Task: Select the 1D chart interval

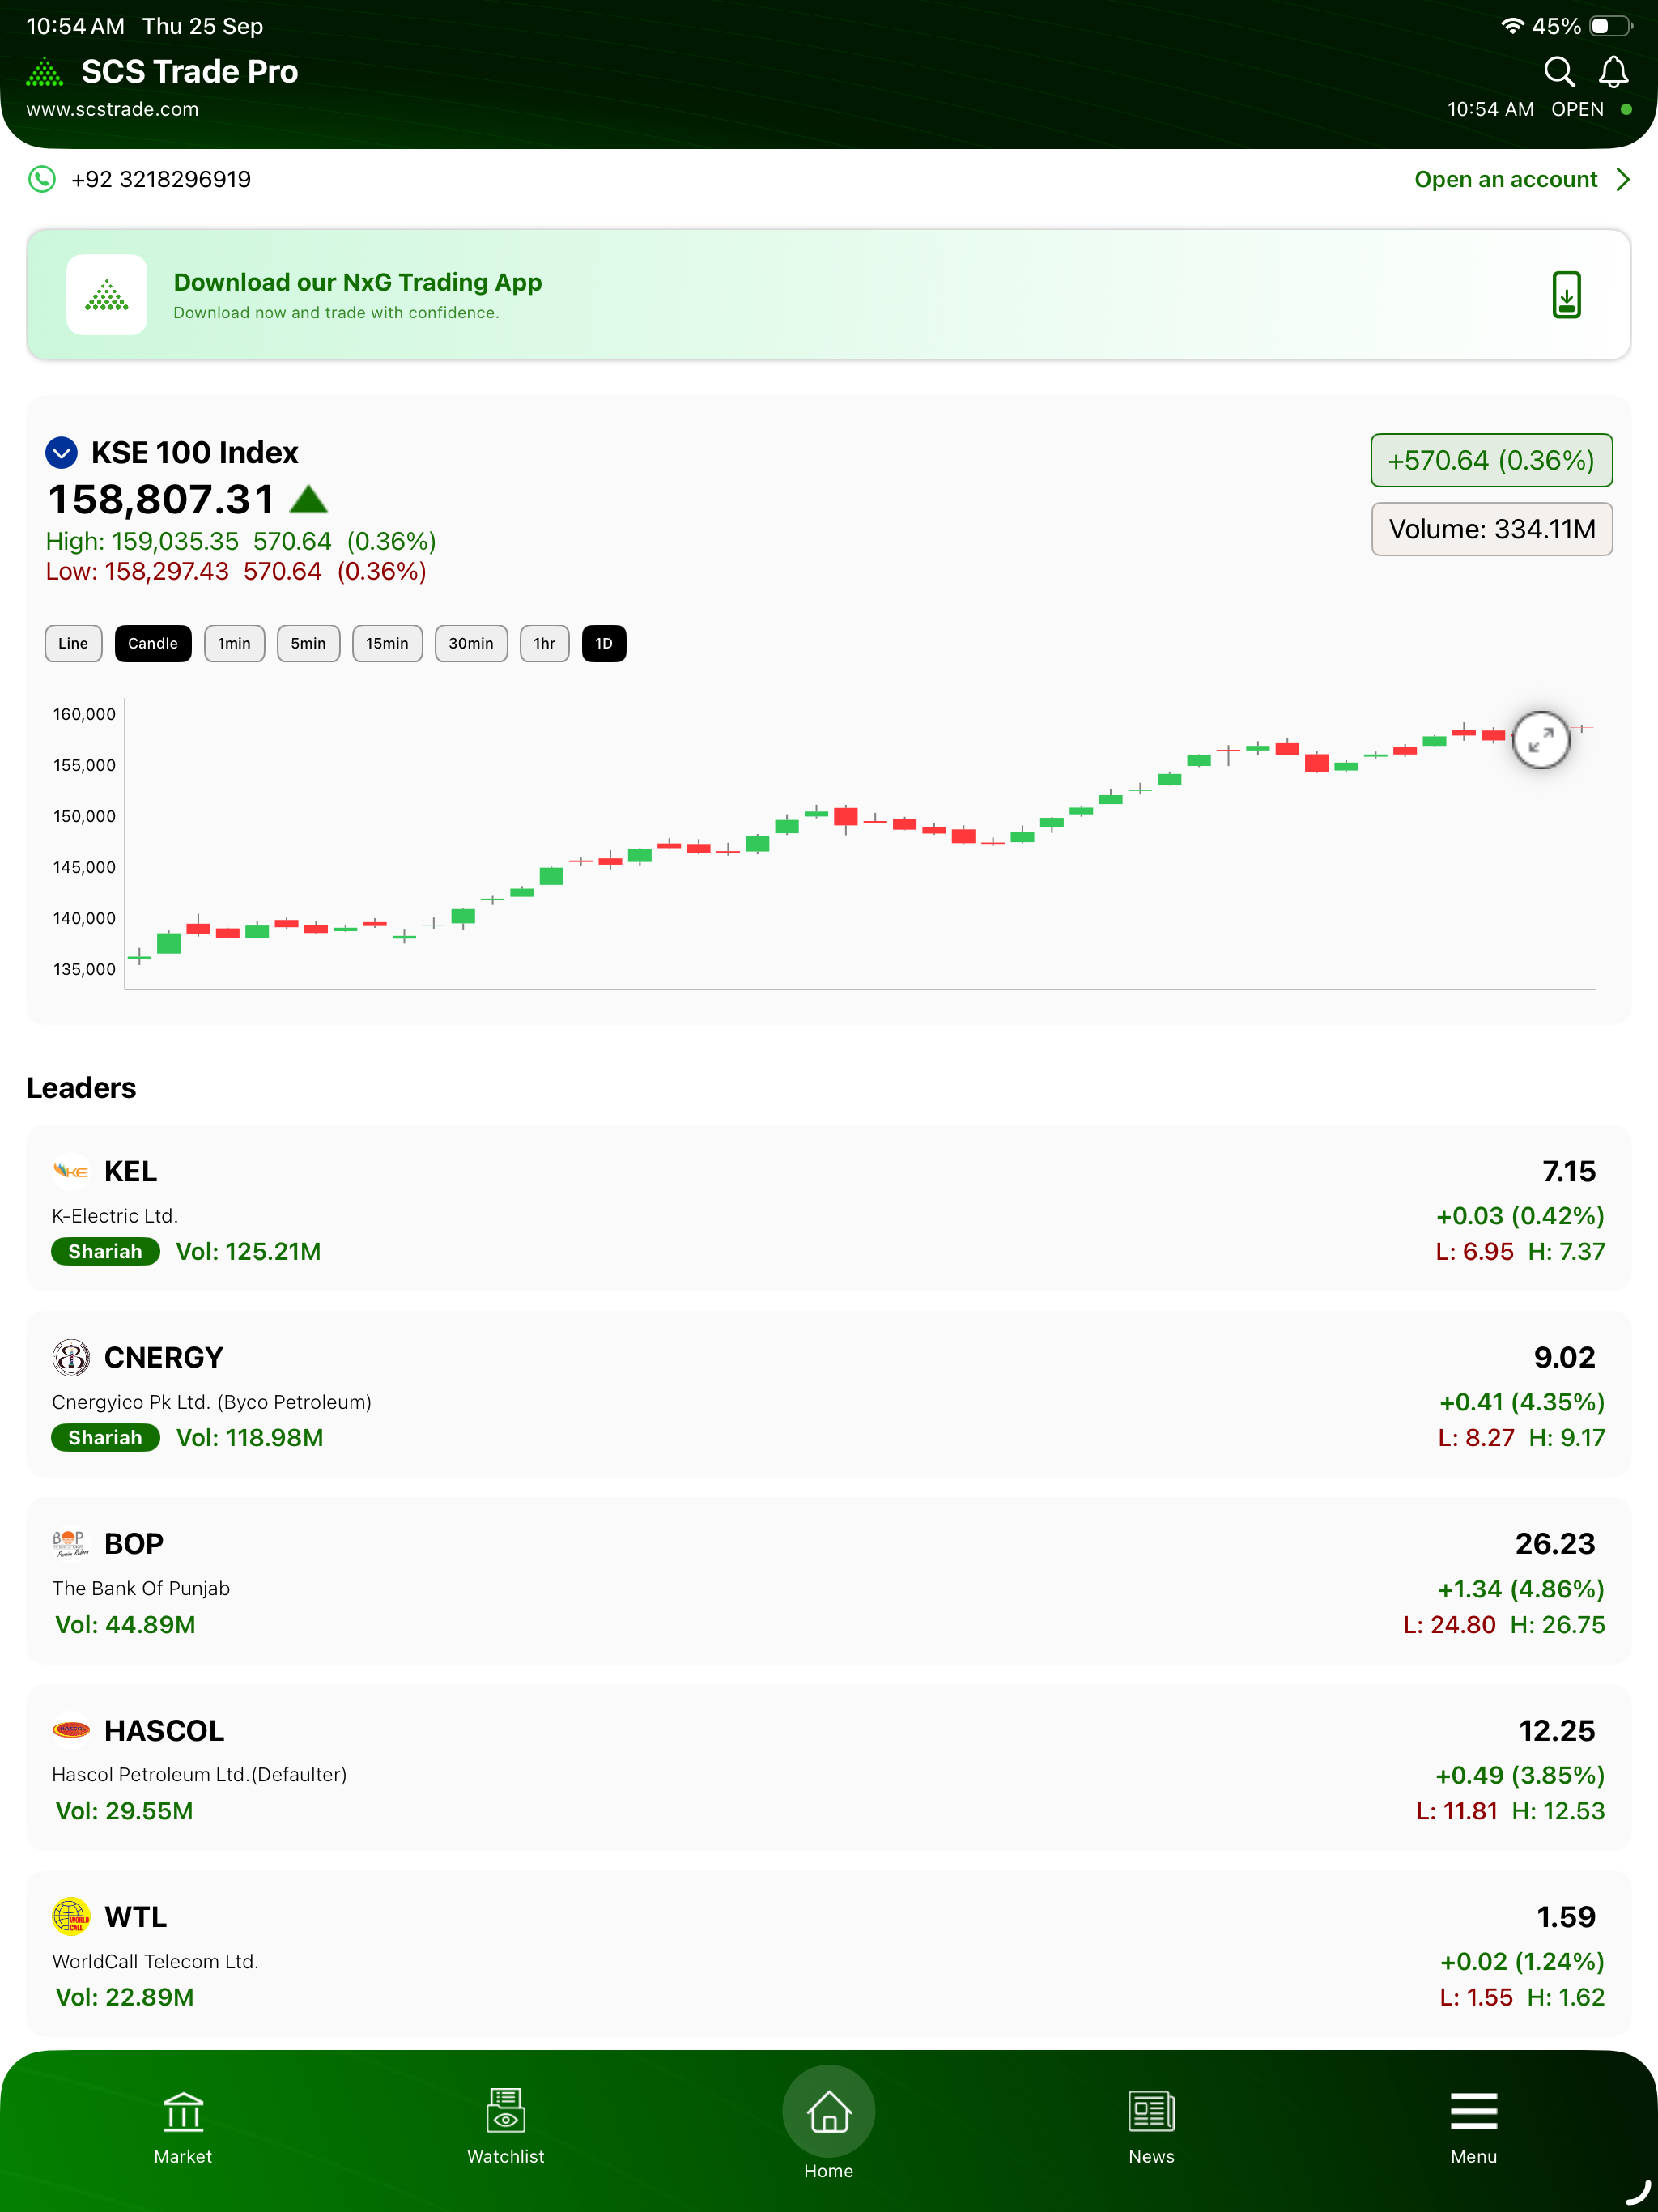Action: pos(604,643)
